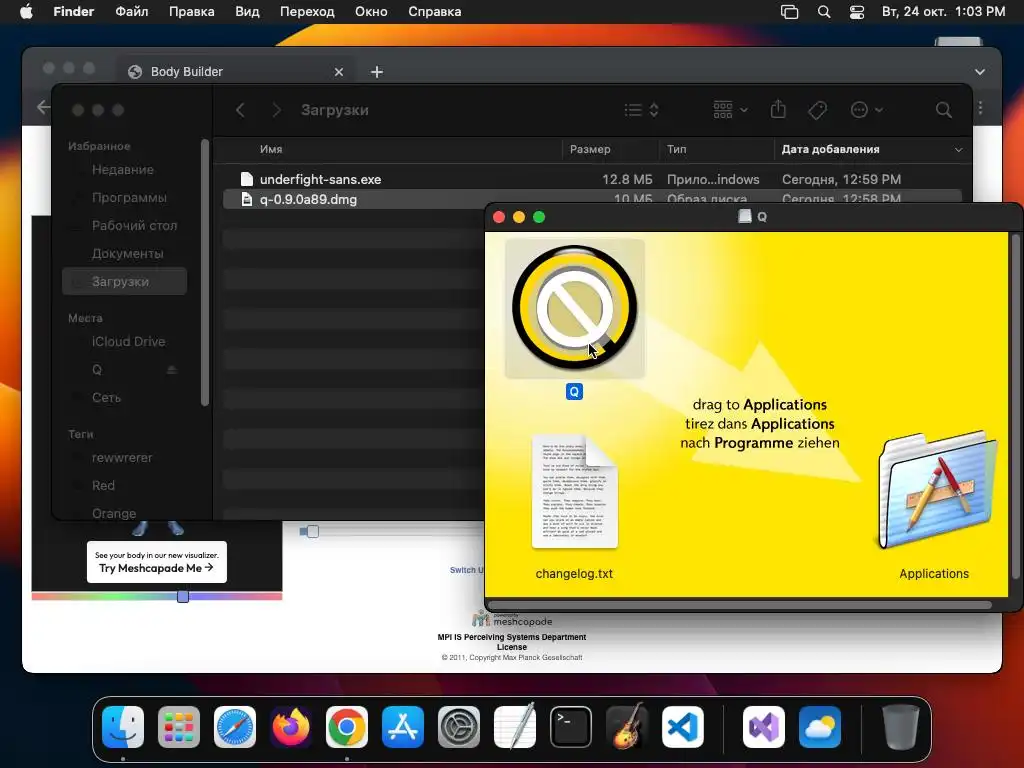Sort by Имя column header
Image resolution: width=1024 pixels, height=768 pixels.
pos(271,149)
